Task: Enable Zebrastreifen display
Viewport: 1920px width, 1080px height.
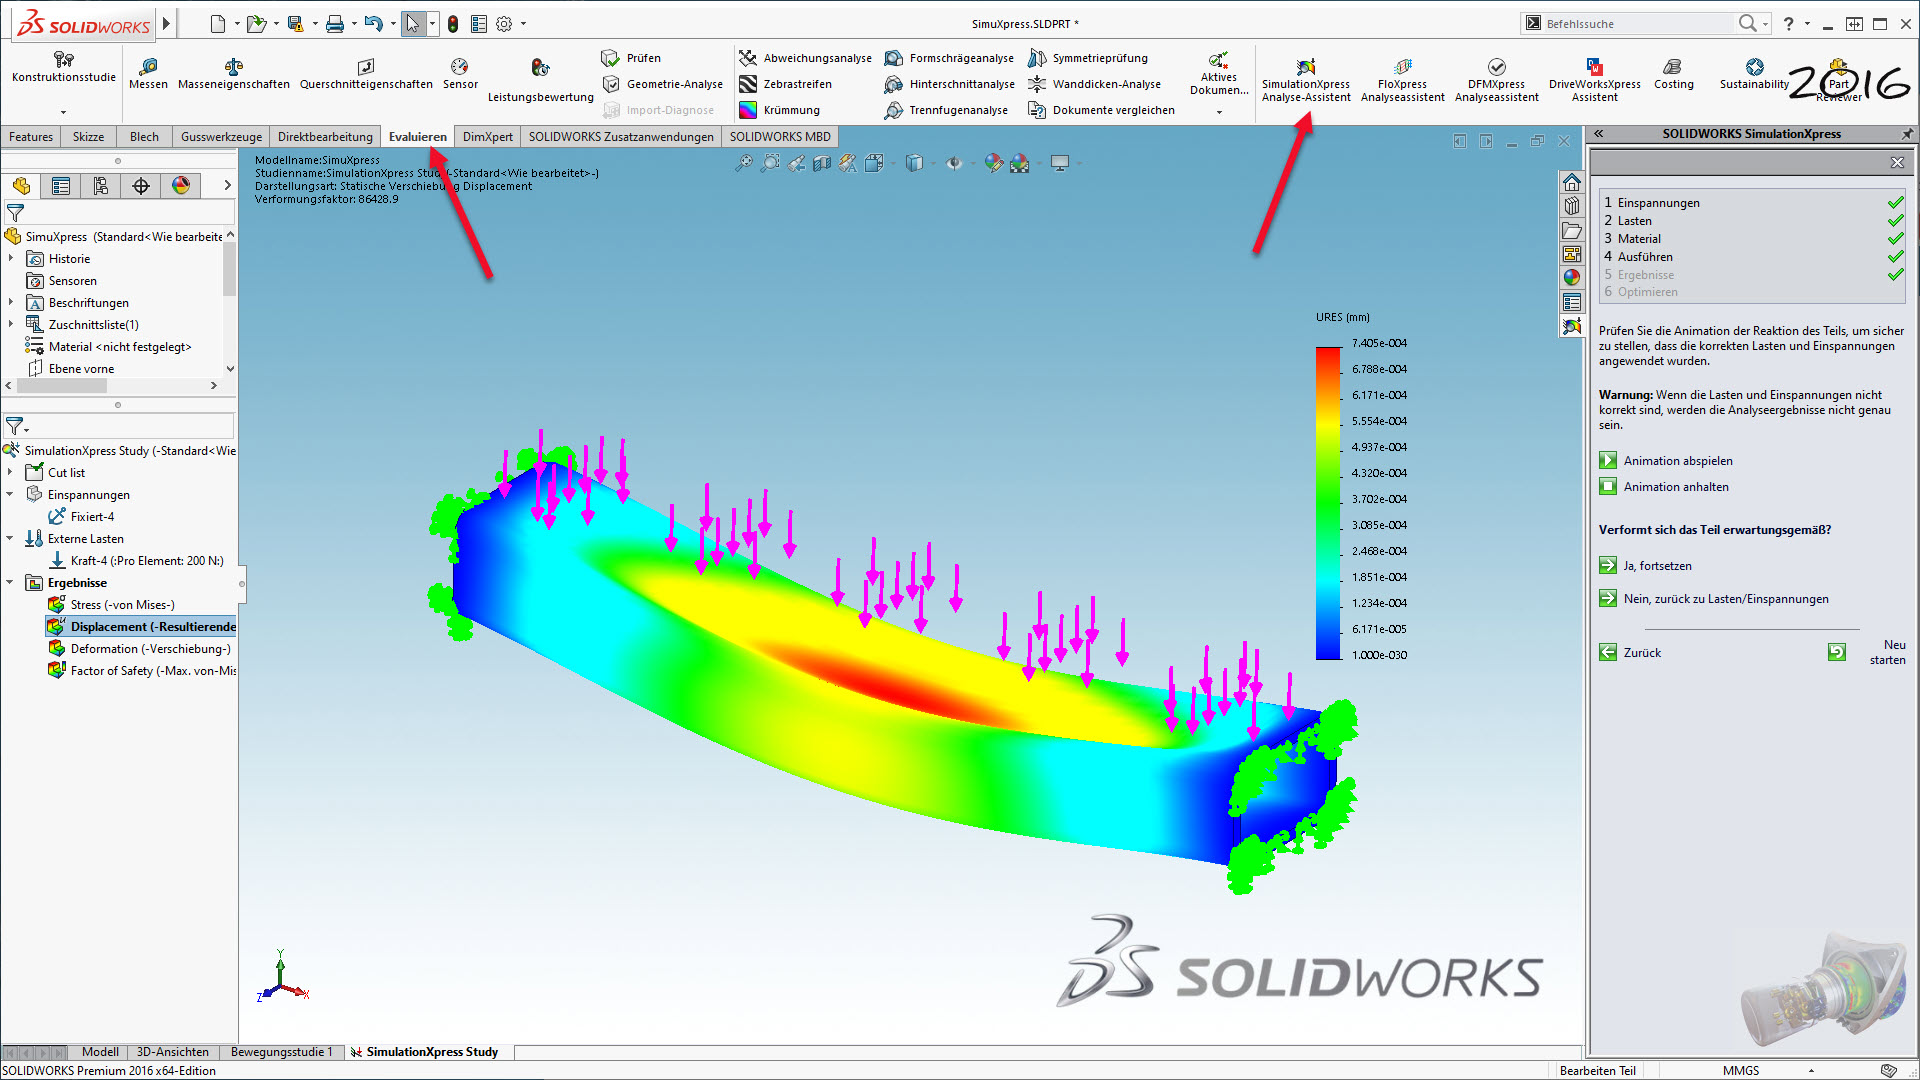Action: coord(785,84)
